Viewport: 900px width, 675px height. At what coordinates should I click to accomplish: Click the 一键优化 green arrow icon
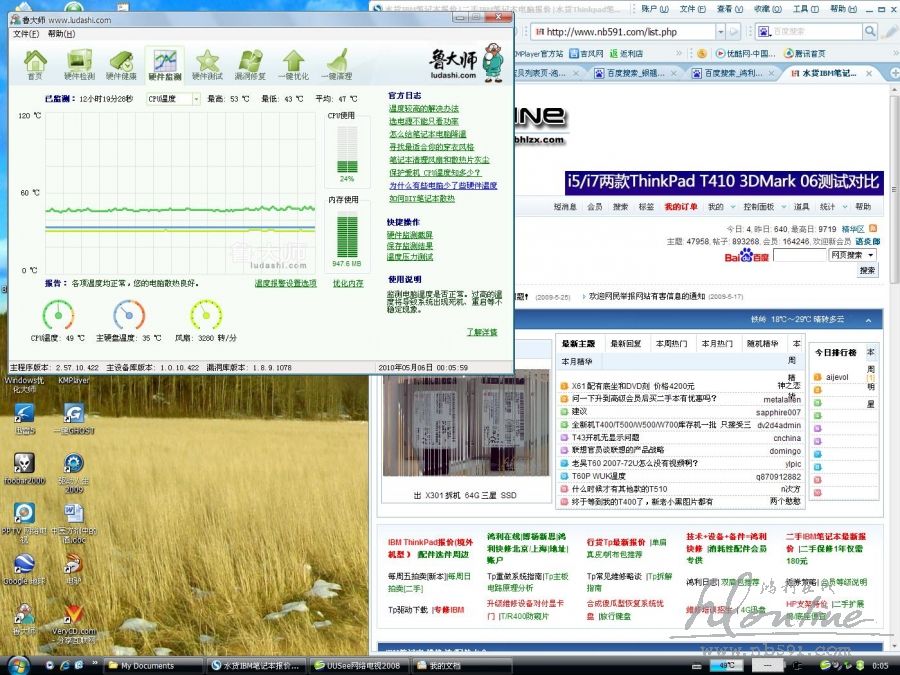(x=293, y=64)
